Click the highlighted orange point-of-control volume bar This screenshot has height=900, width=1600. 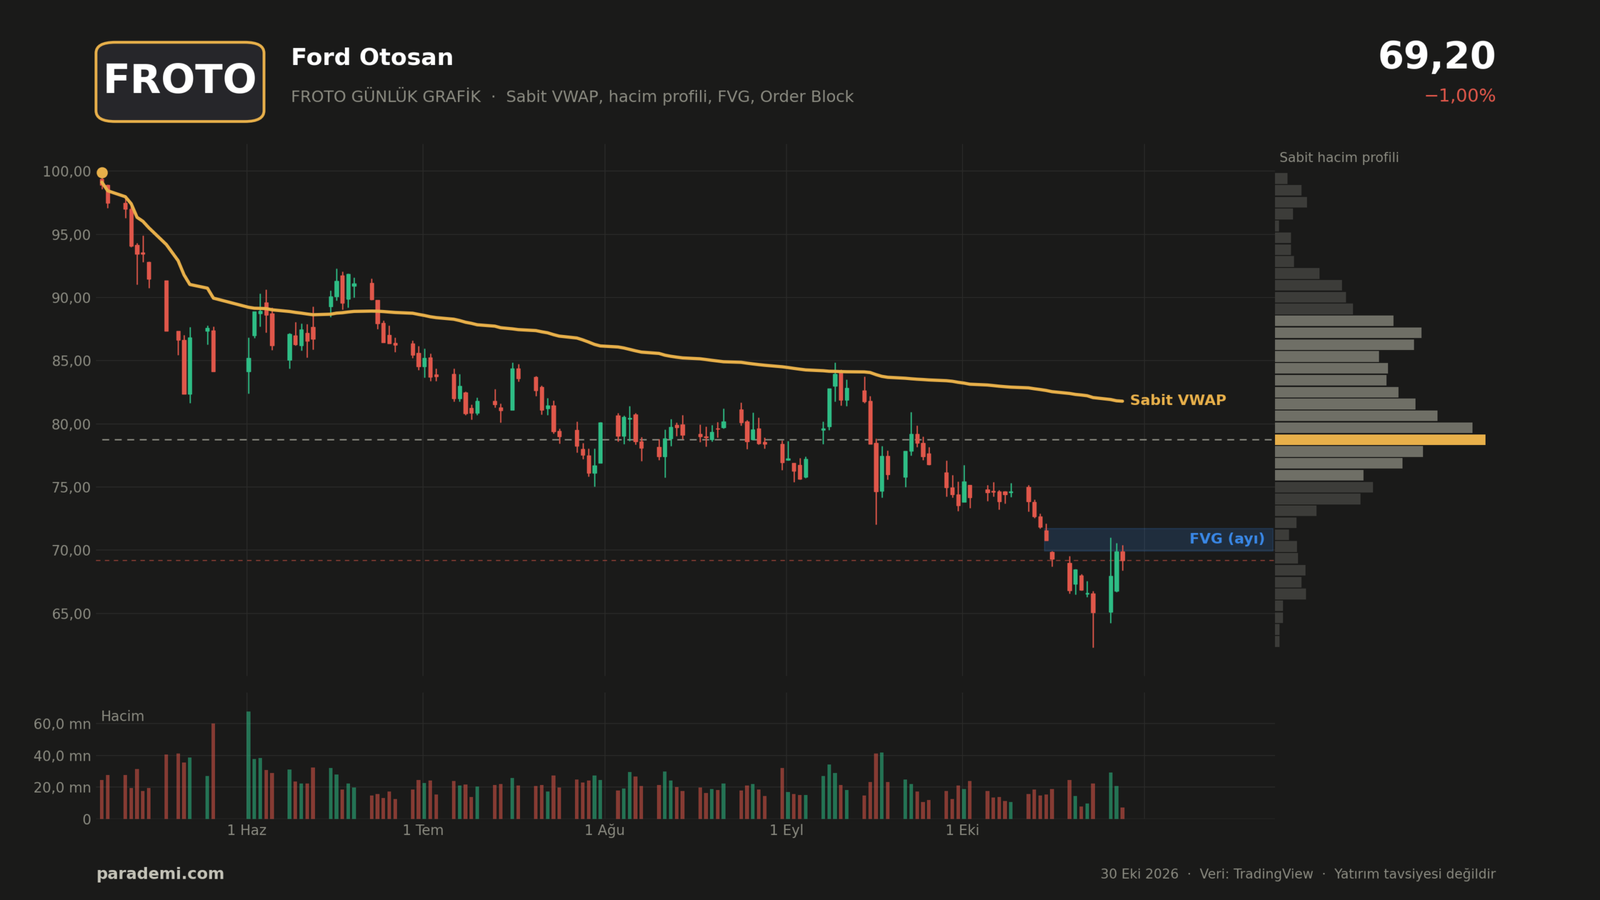[x=1380, y=440]
